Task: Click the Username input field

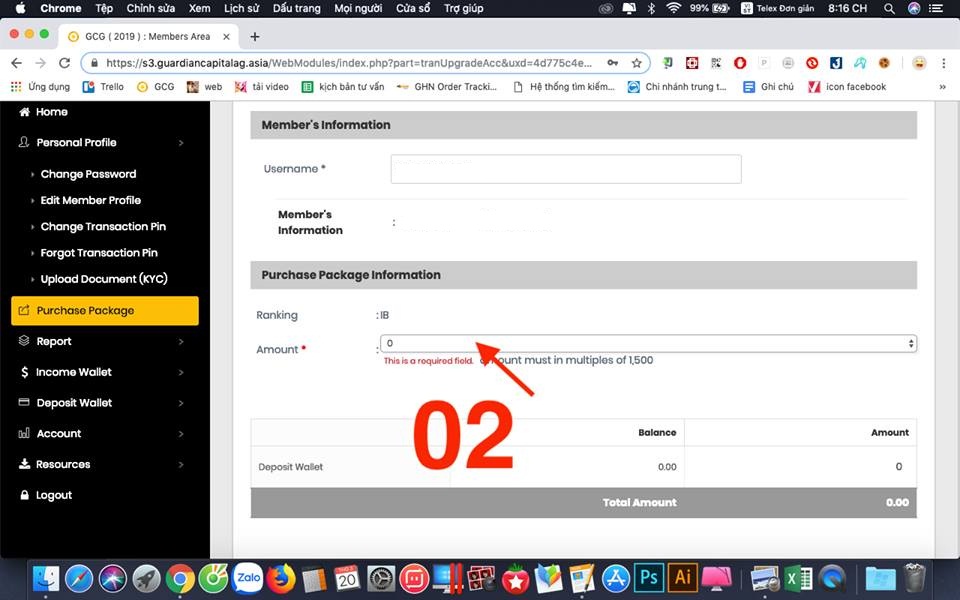Action: (565, 169)
